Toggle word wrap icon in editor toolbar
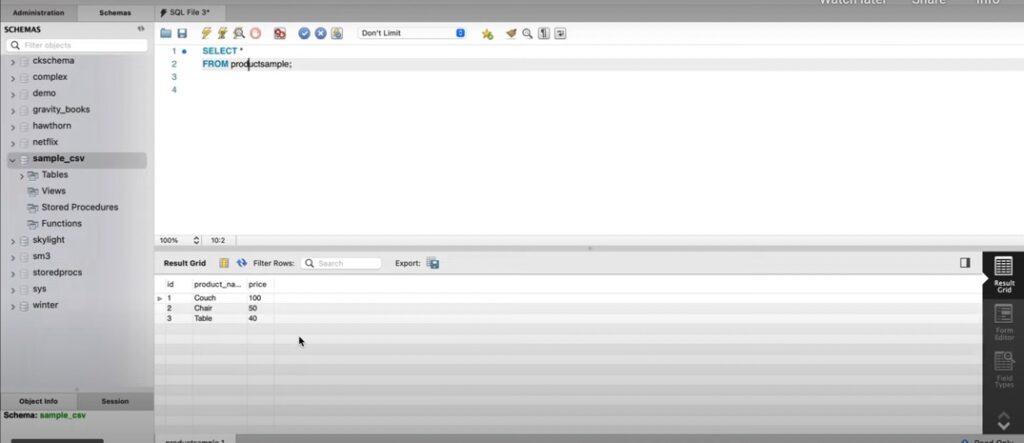Screen dimensions: 1024x443 pyautogui.click(x=560, y=33)
